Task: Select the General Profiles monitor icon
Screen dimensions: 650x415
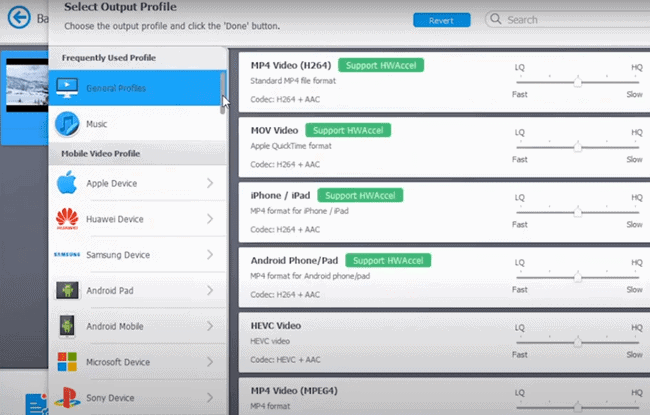Action: 67,88
